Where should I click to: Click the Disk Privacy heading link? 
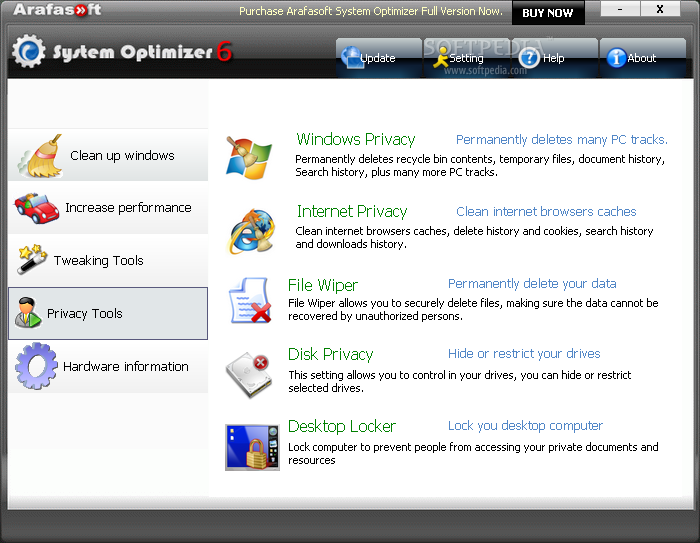point(330,354)
